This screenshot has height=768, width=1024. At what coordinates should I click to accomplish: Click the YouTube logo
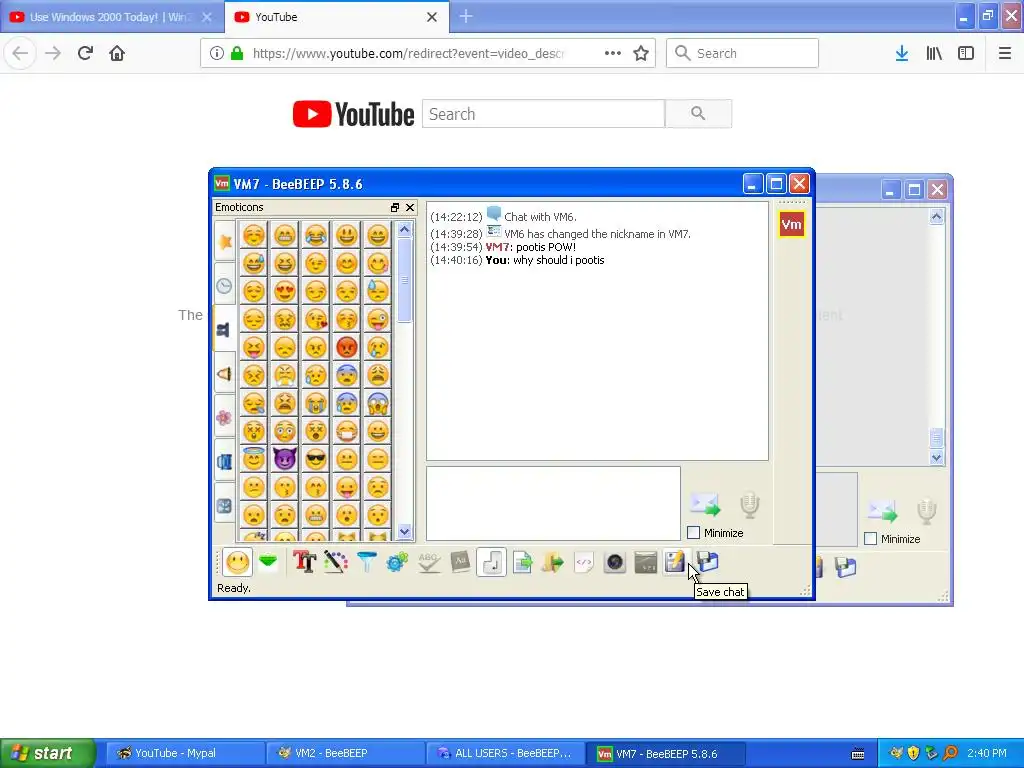(353, 114)
